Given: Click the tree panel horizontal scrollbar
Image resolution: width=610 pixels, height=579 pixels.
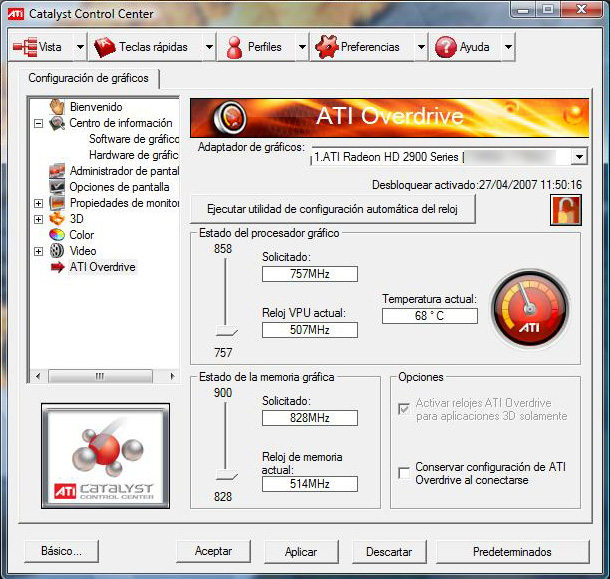Looking at the screenshot, I should point(100,376).
